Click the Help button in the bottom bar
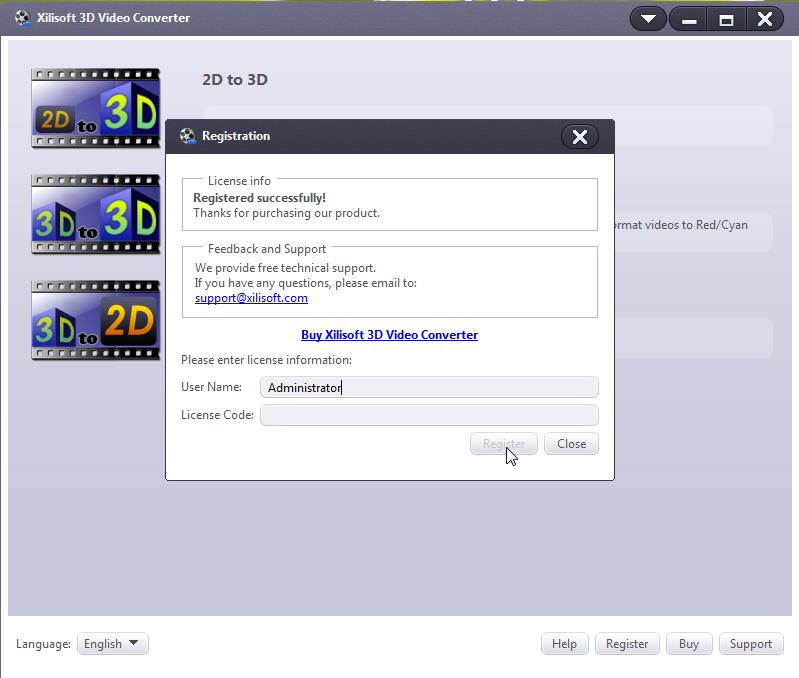The width and height of the screenshot is (799, 678). 565,644
